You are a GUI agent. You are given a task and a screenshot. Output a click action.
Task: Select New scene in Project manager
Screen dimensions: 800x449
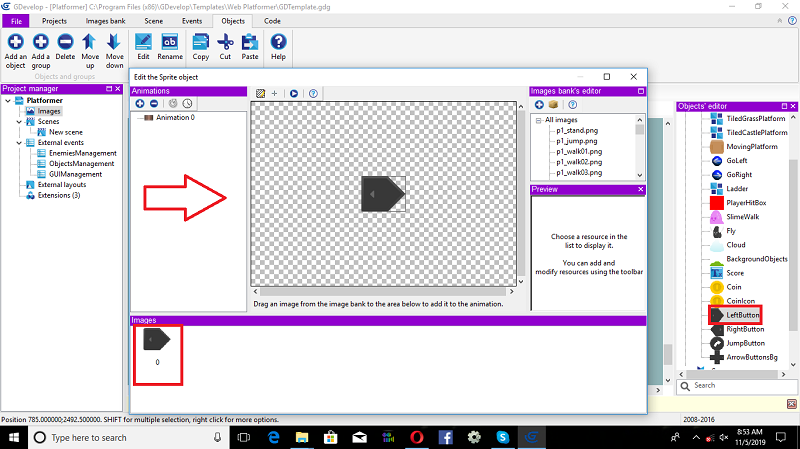tap(65, 132)
